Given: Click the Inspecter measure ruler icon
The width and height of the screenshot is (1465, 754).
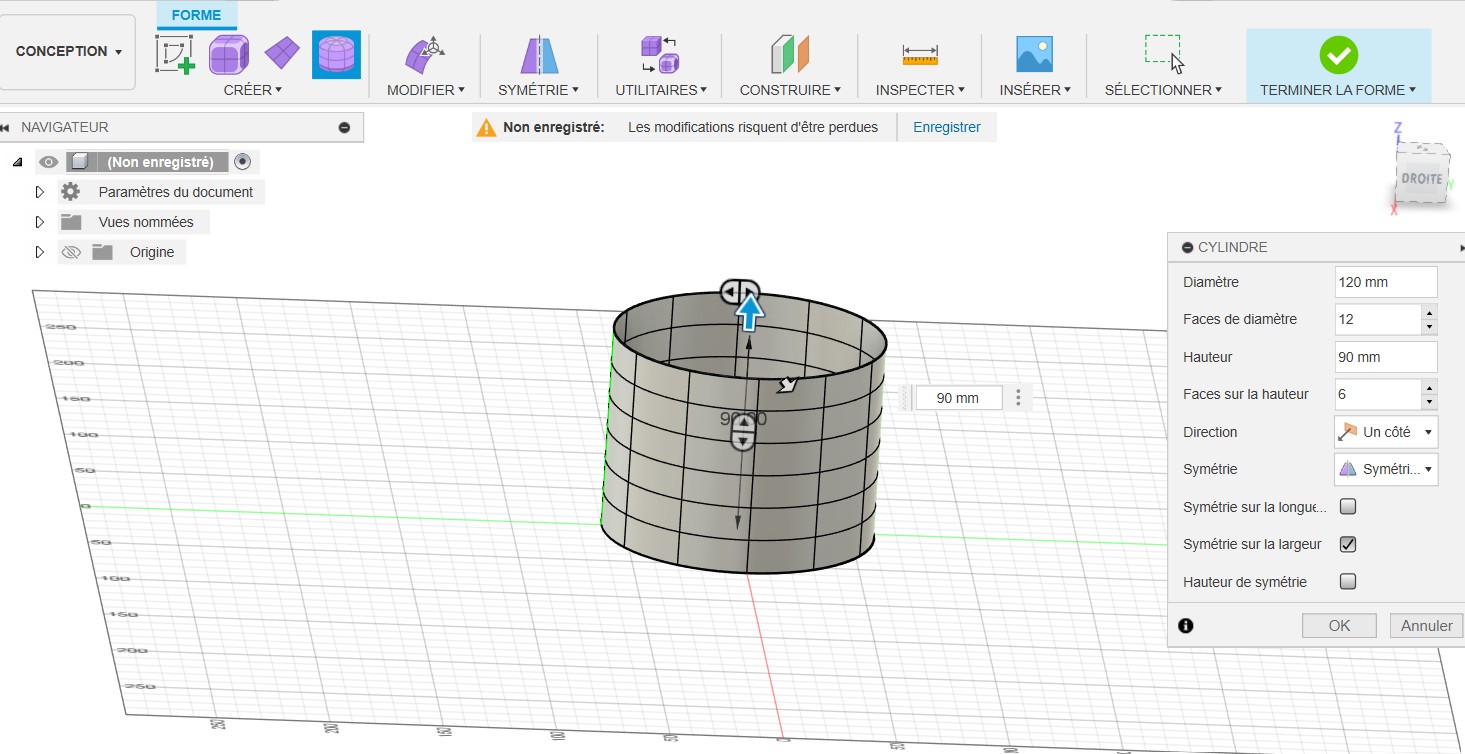Looking at the screenshot, I should point(919,54).
